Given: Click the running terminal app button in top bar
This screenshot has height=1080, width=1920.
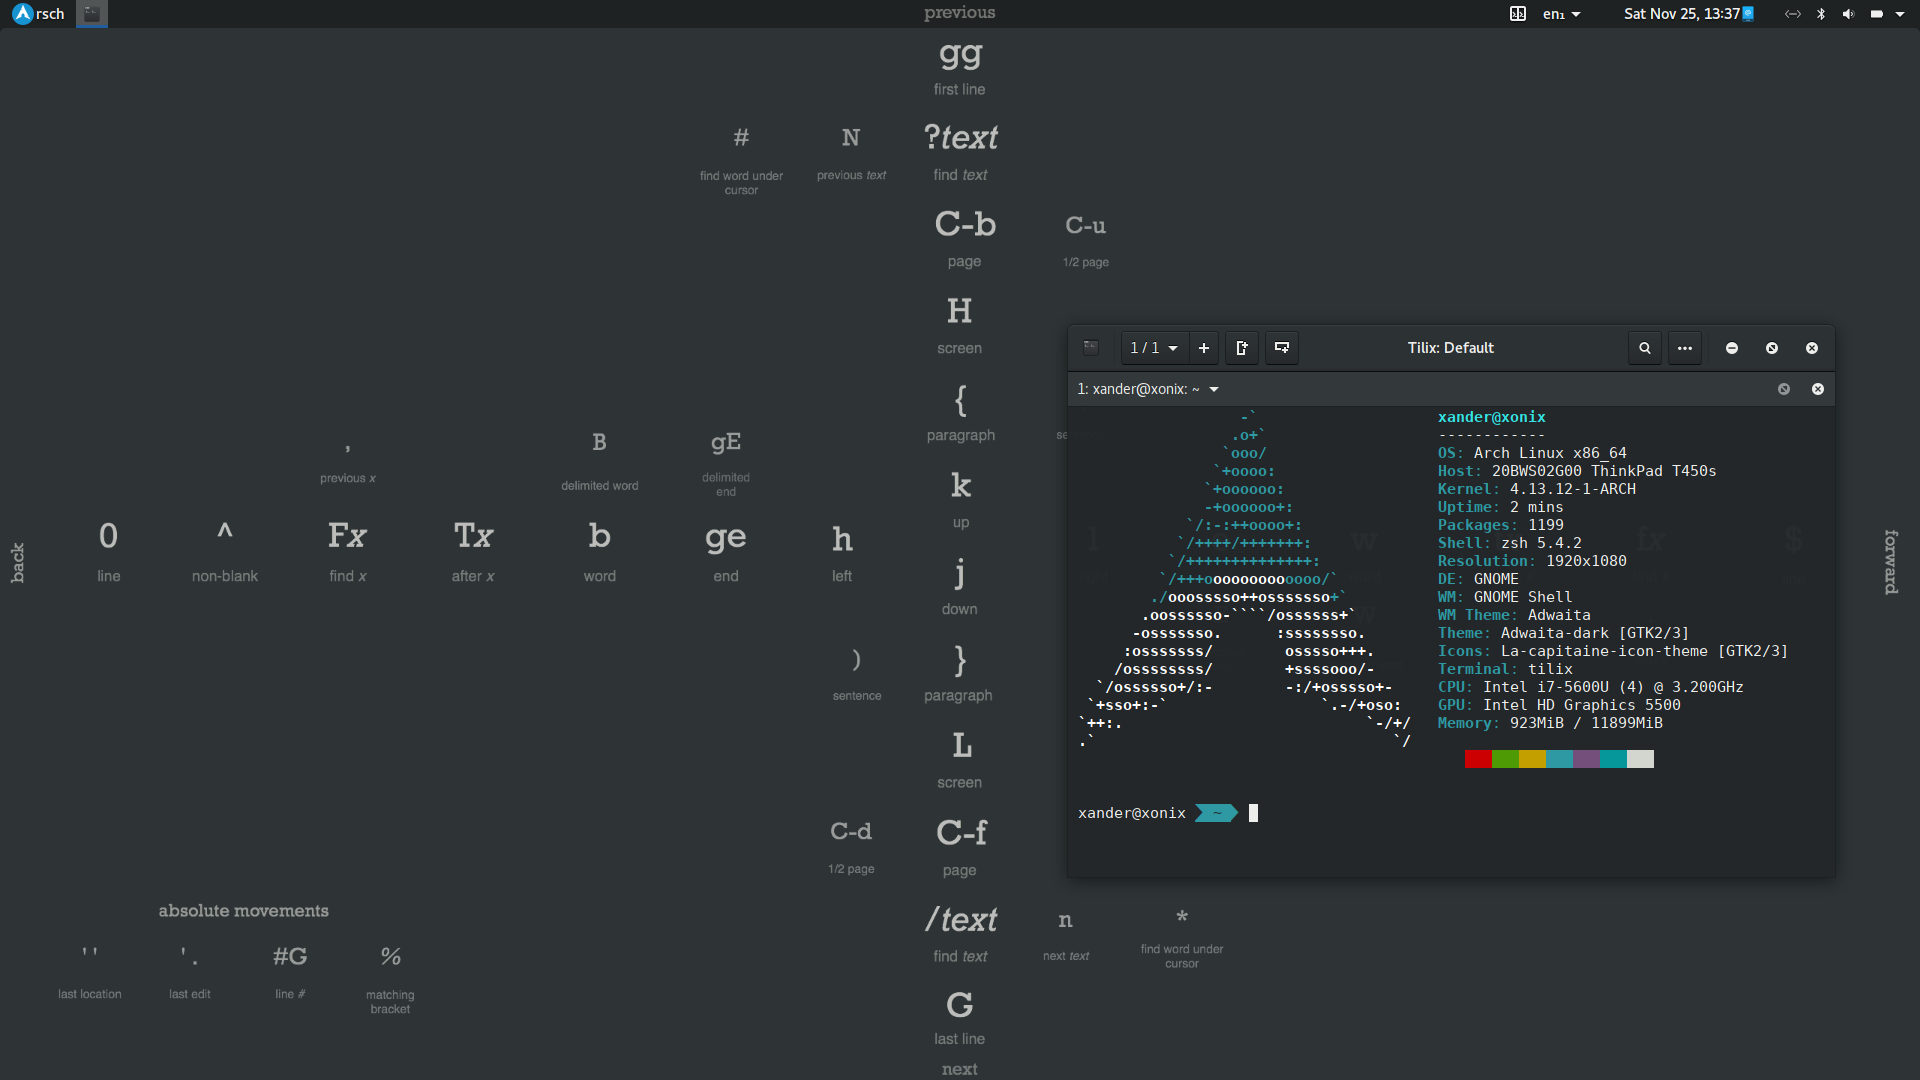Looking at the screenshot, I should (91, 14).
